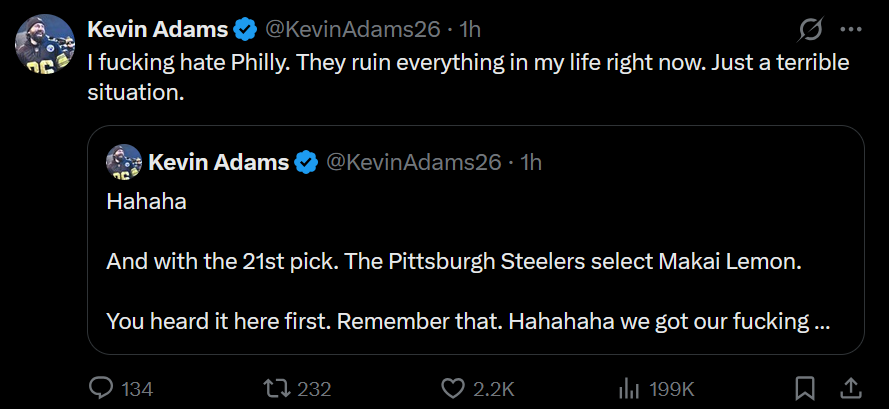Click @KevinAdams26 handle in quoted tweet
Viewport: 889px width, 409px height.
413,162
